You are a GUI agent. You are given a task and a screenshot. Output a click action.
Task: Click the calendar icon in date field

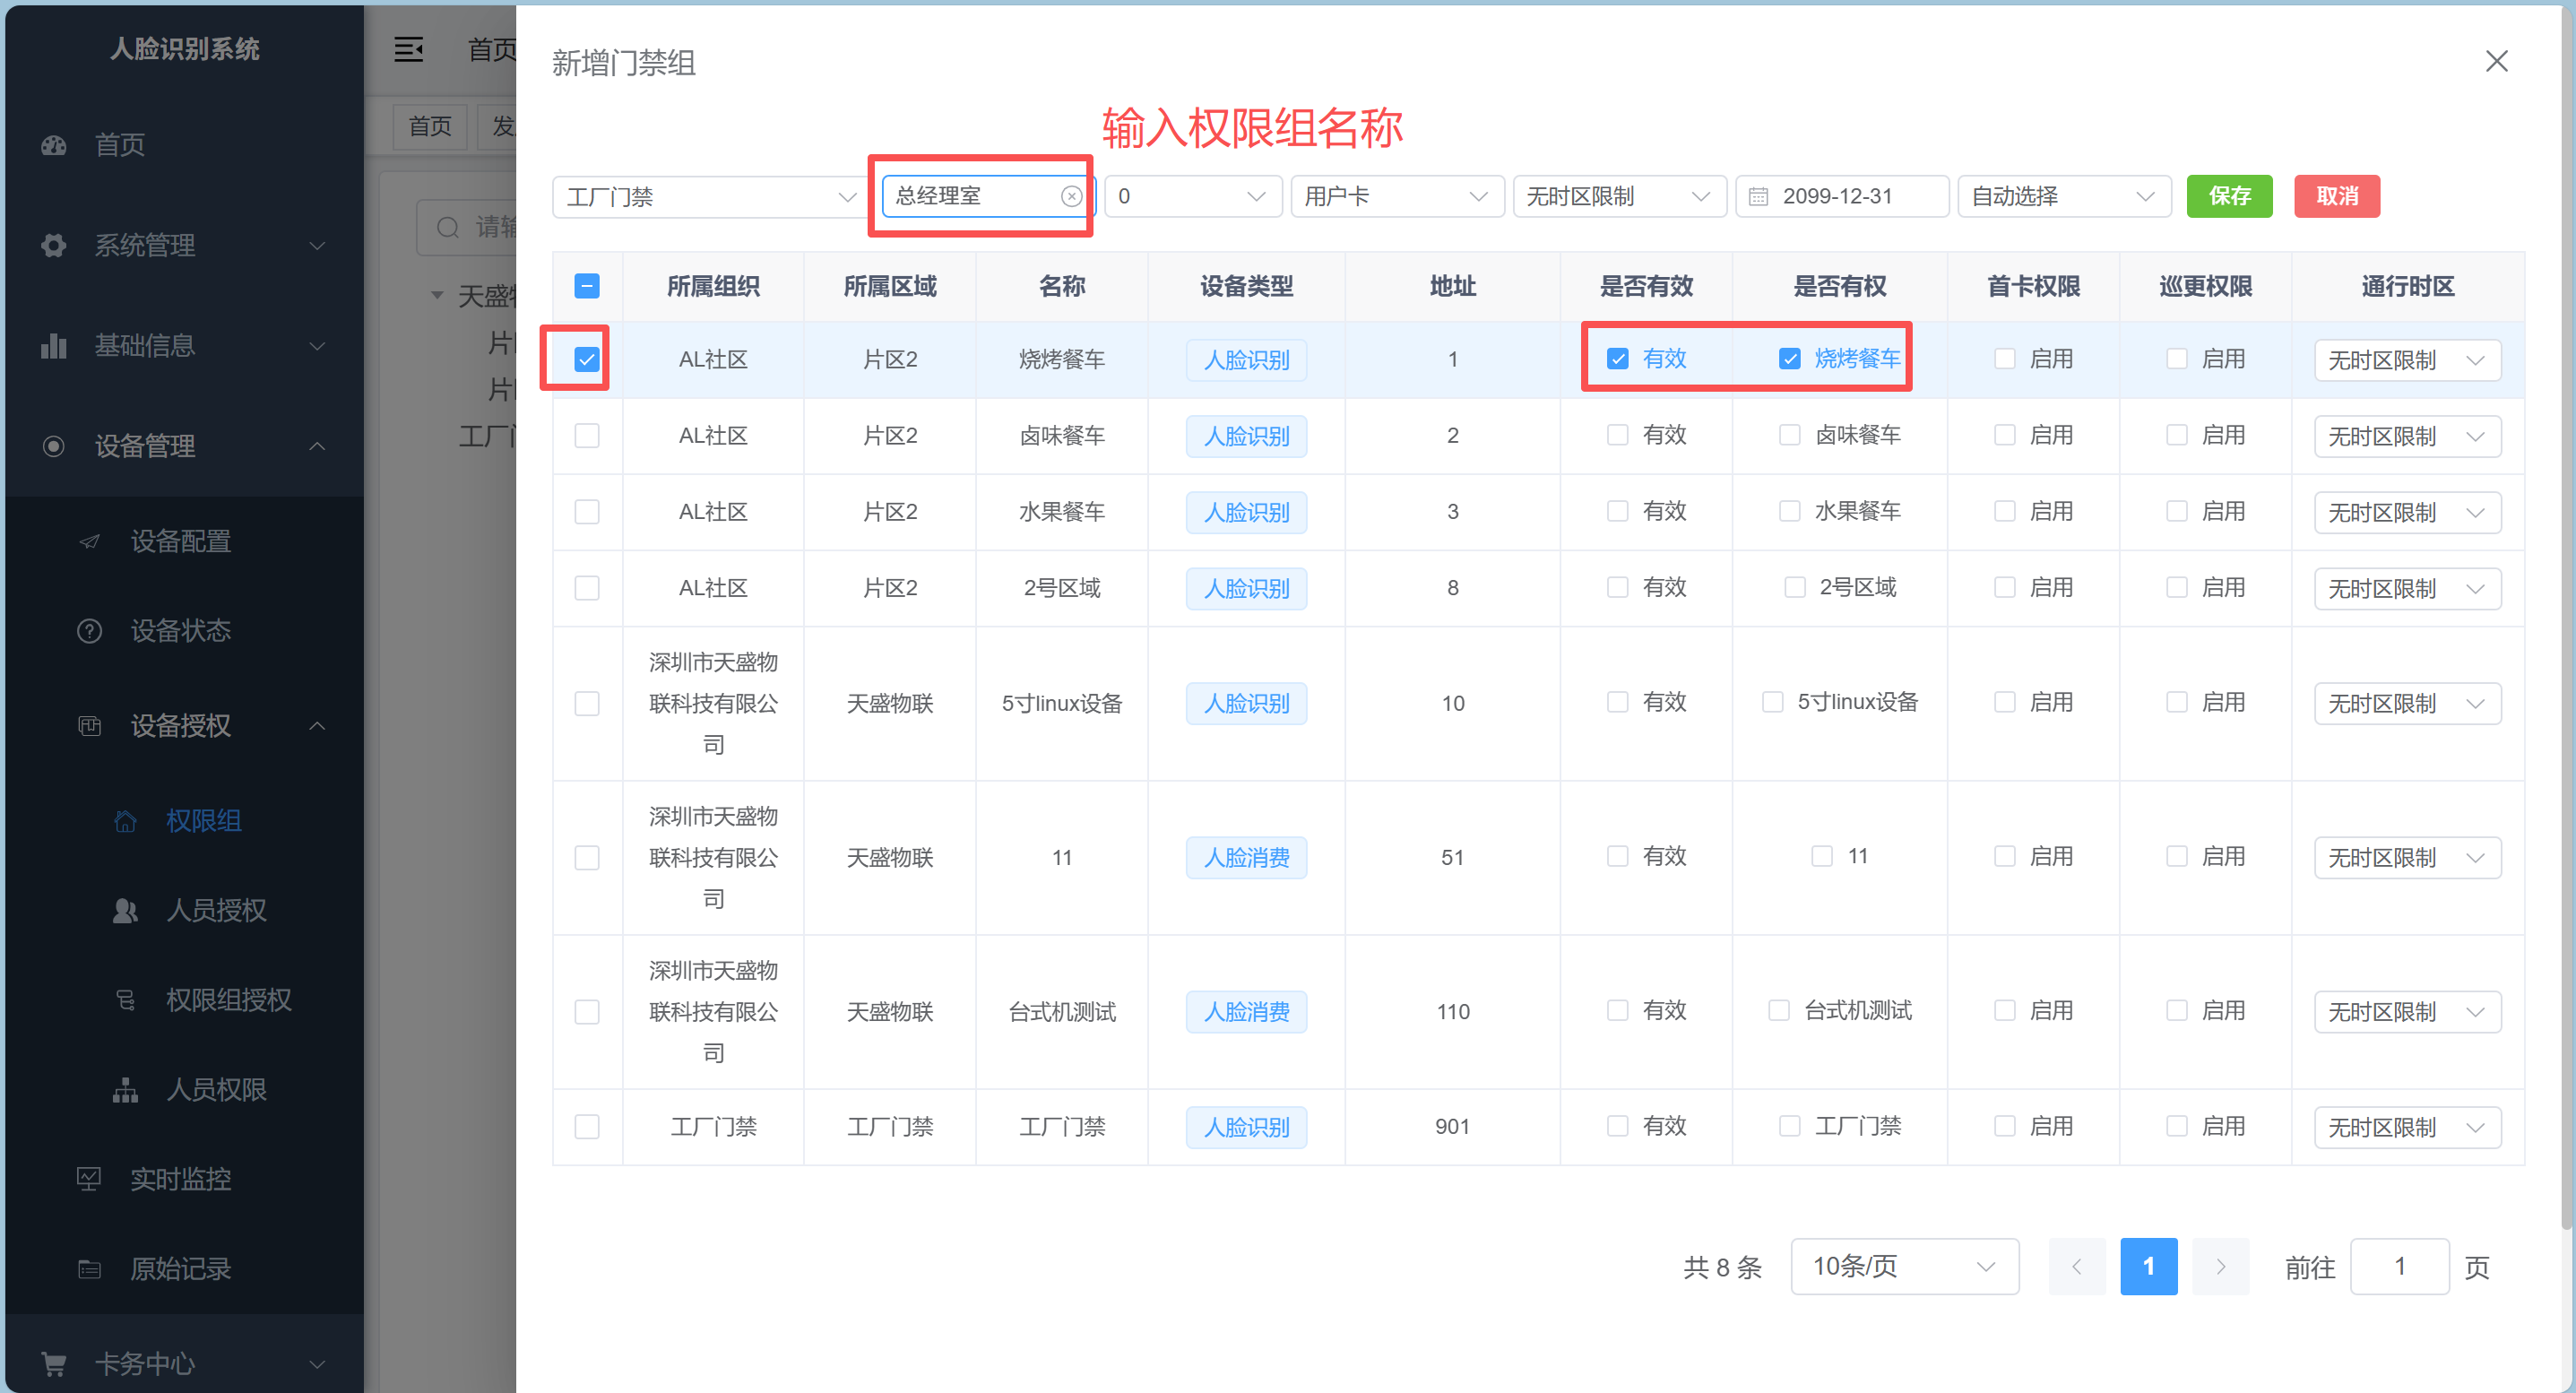(x=1758, y=196)
